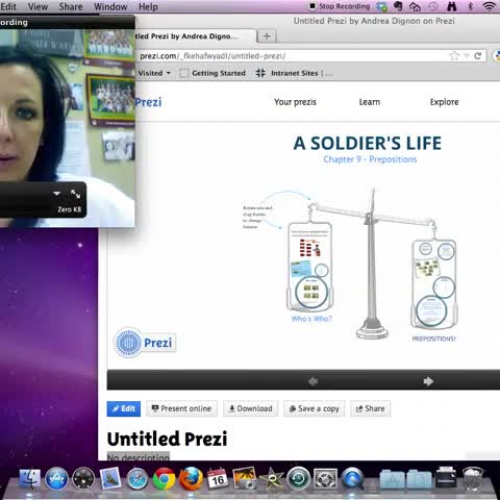Open a new browser tab with plus button

267,36
